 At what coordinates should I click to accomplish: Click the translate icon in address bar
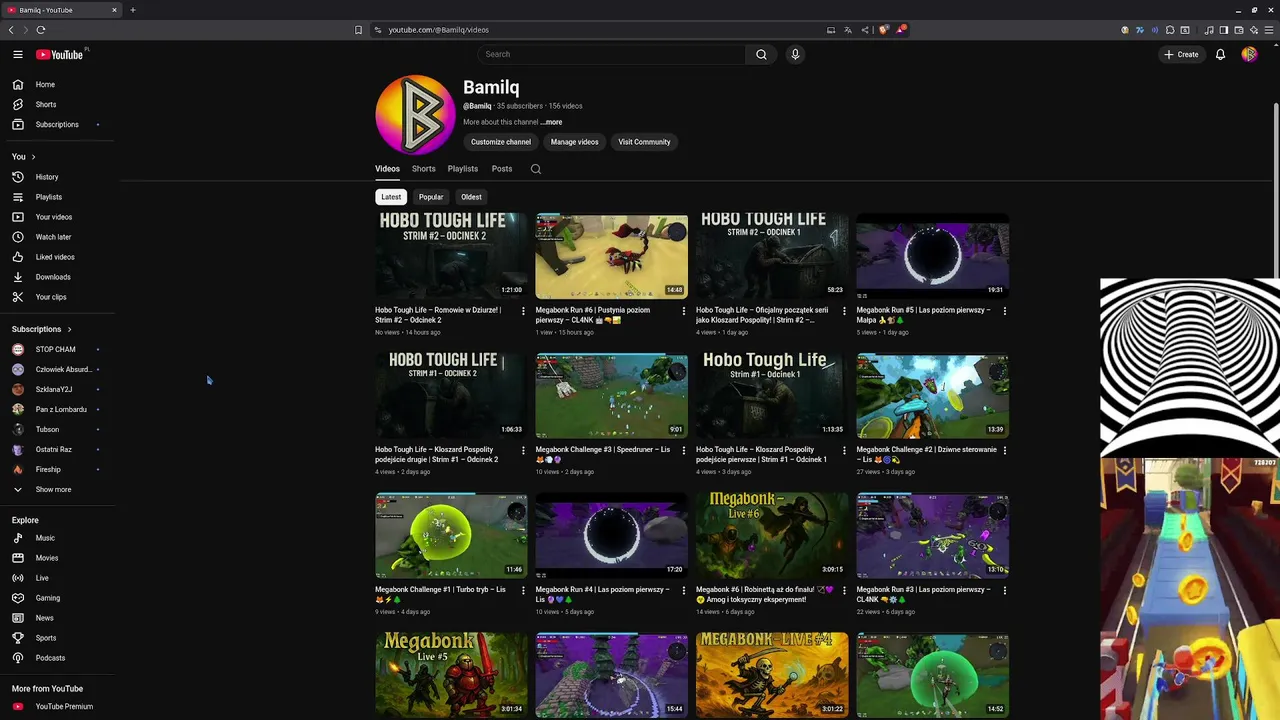point(848,30)
